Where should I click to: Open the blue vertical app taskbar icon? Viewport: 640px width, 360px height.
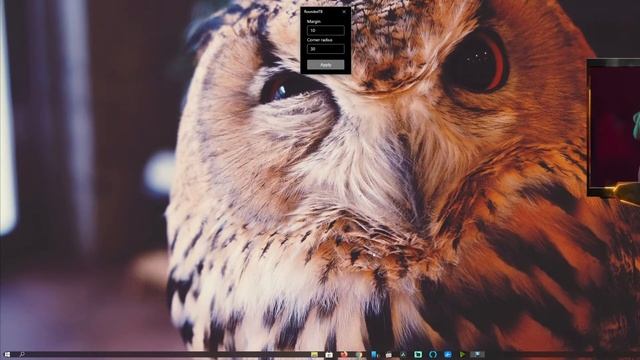coord(374,355)
